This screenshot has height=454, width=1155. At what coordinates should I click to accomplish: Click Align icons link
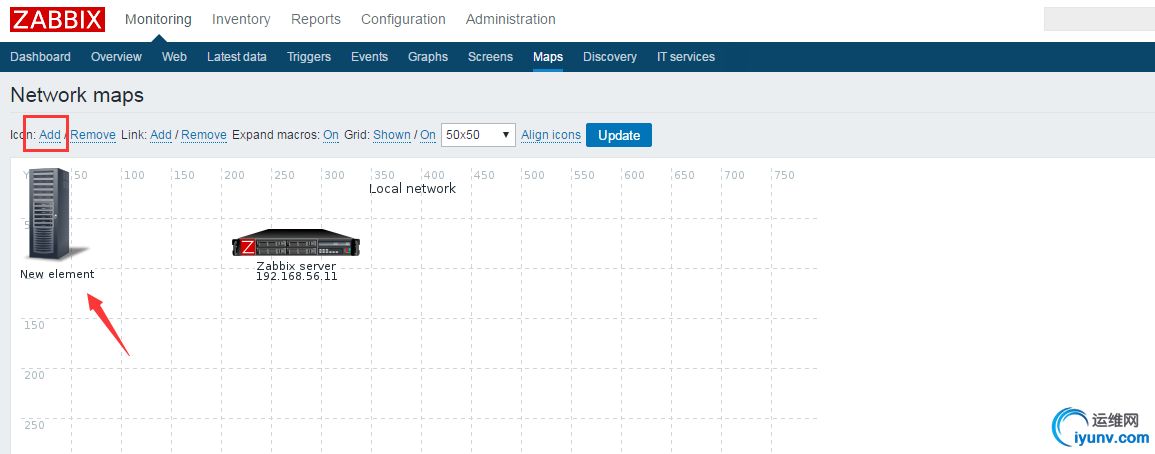[x=551, y=135]
